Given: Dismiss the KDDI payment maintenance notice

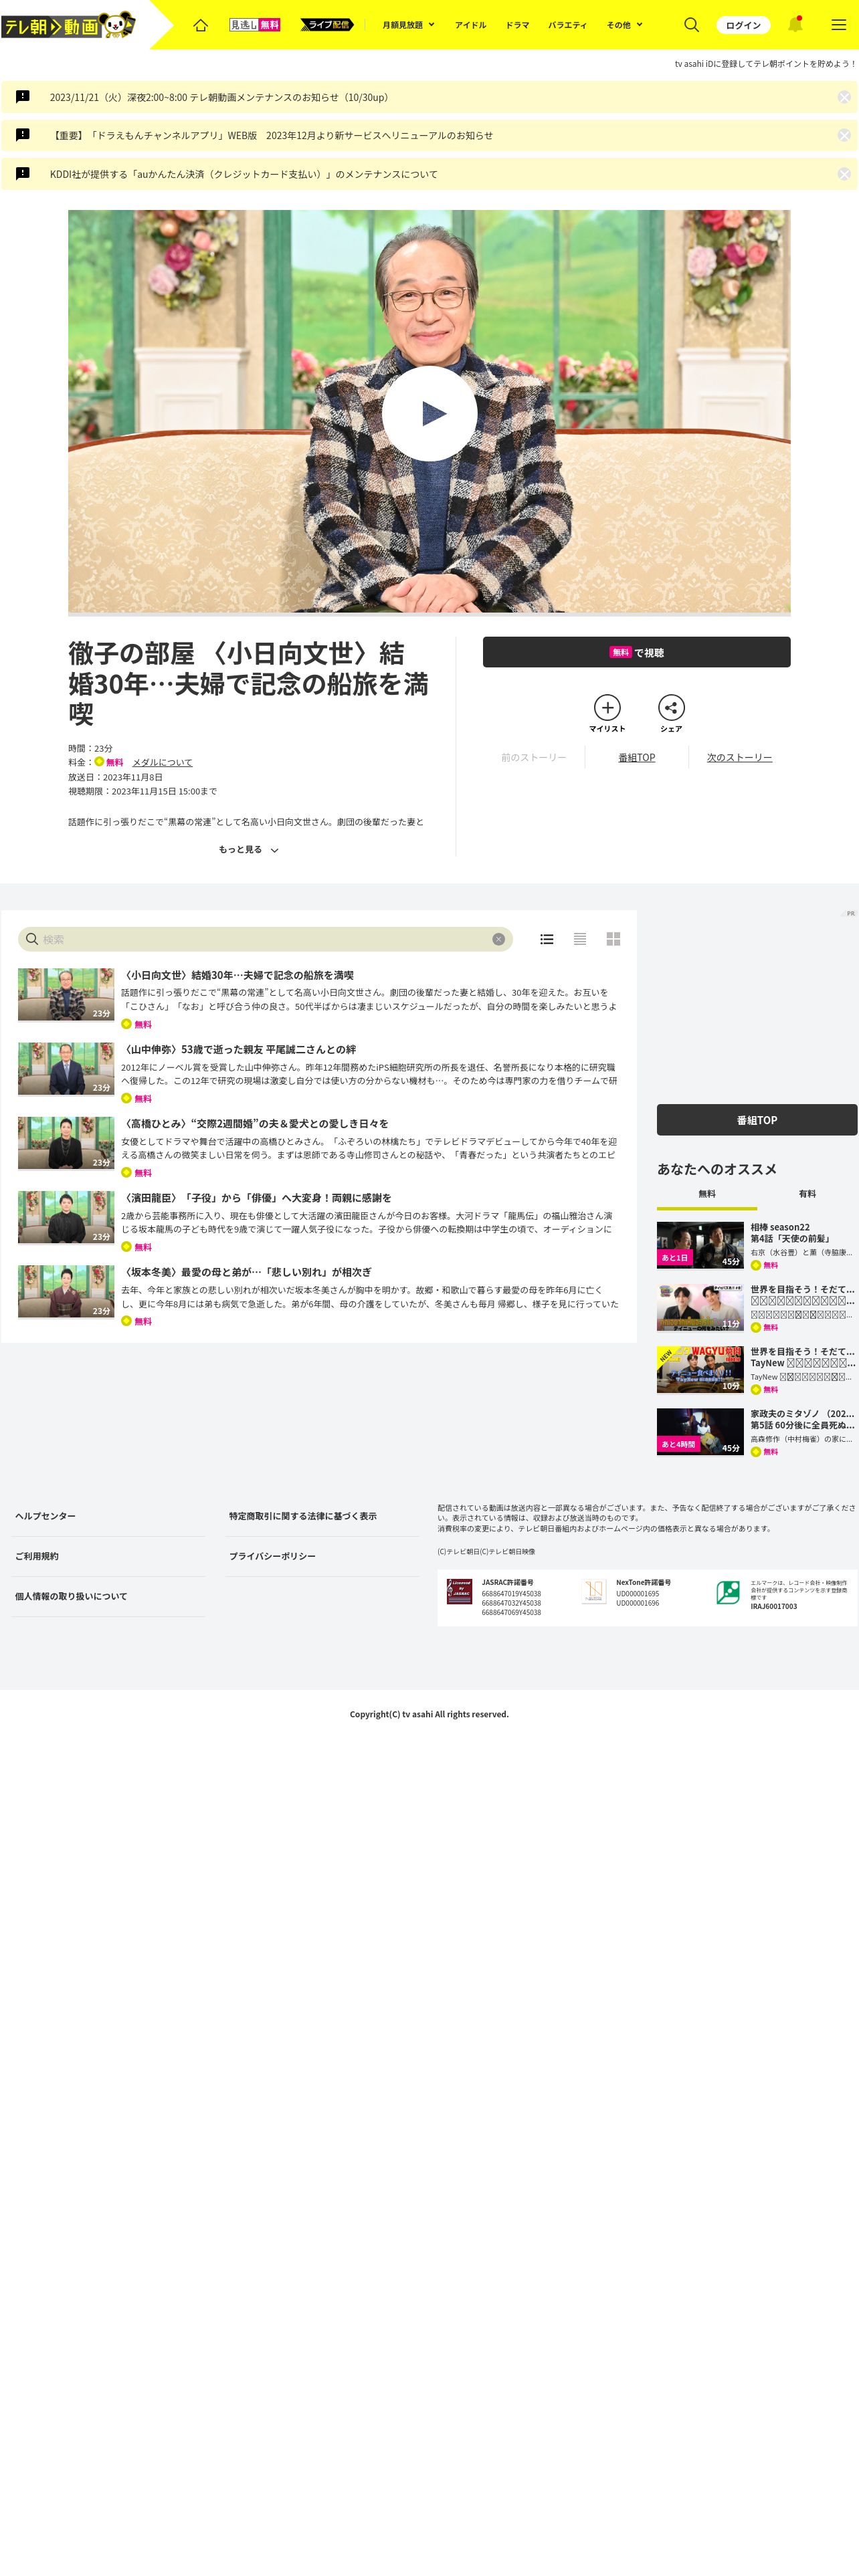Looking at the screenshot, I should tap(844, 174).
